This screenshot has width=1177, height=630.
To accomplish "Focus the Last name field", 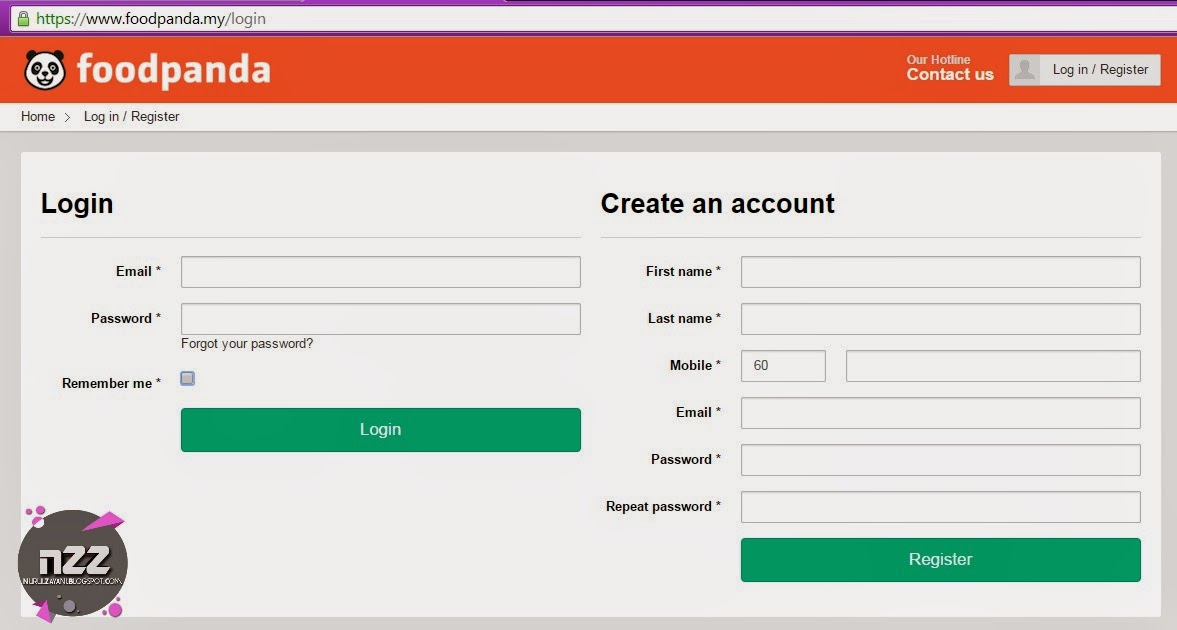I will (x=941, y=319).
